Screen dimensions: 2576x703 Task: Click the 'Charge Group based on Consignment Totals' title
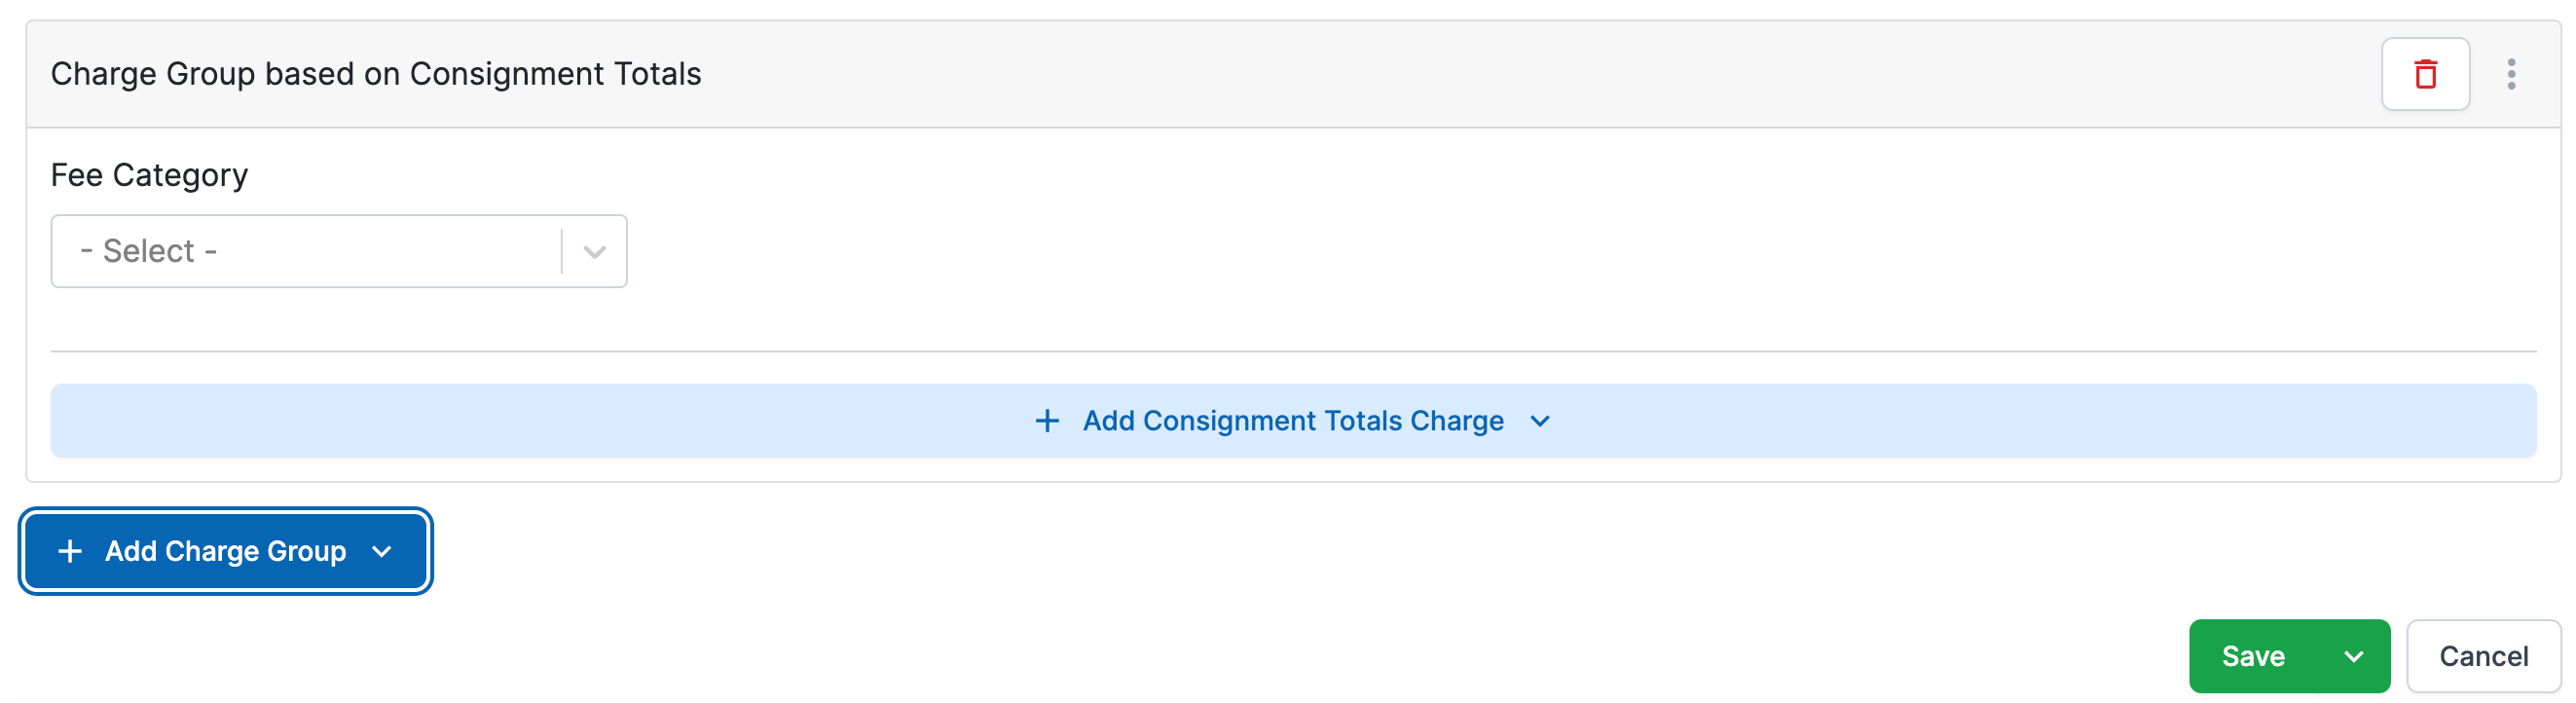(x=376, y=74)
